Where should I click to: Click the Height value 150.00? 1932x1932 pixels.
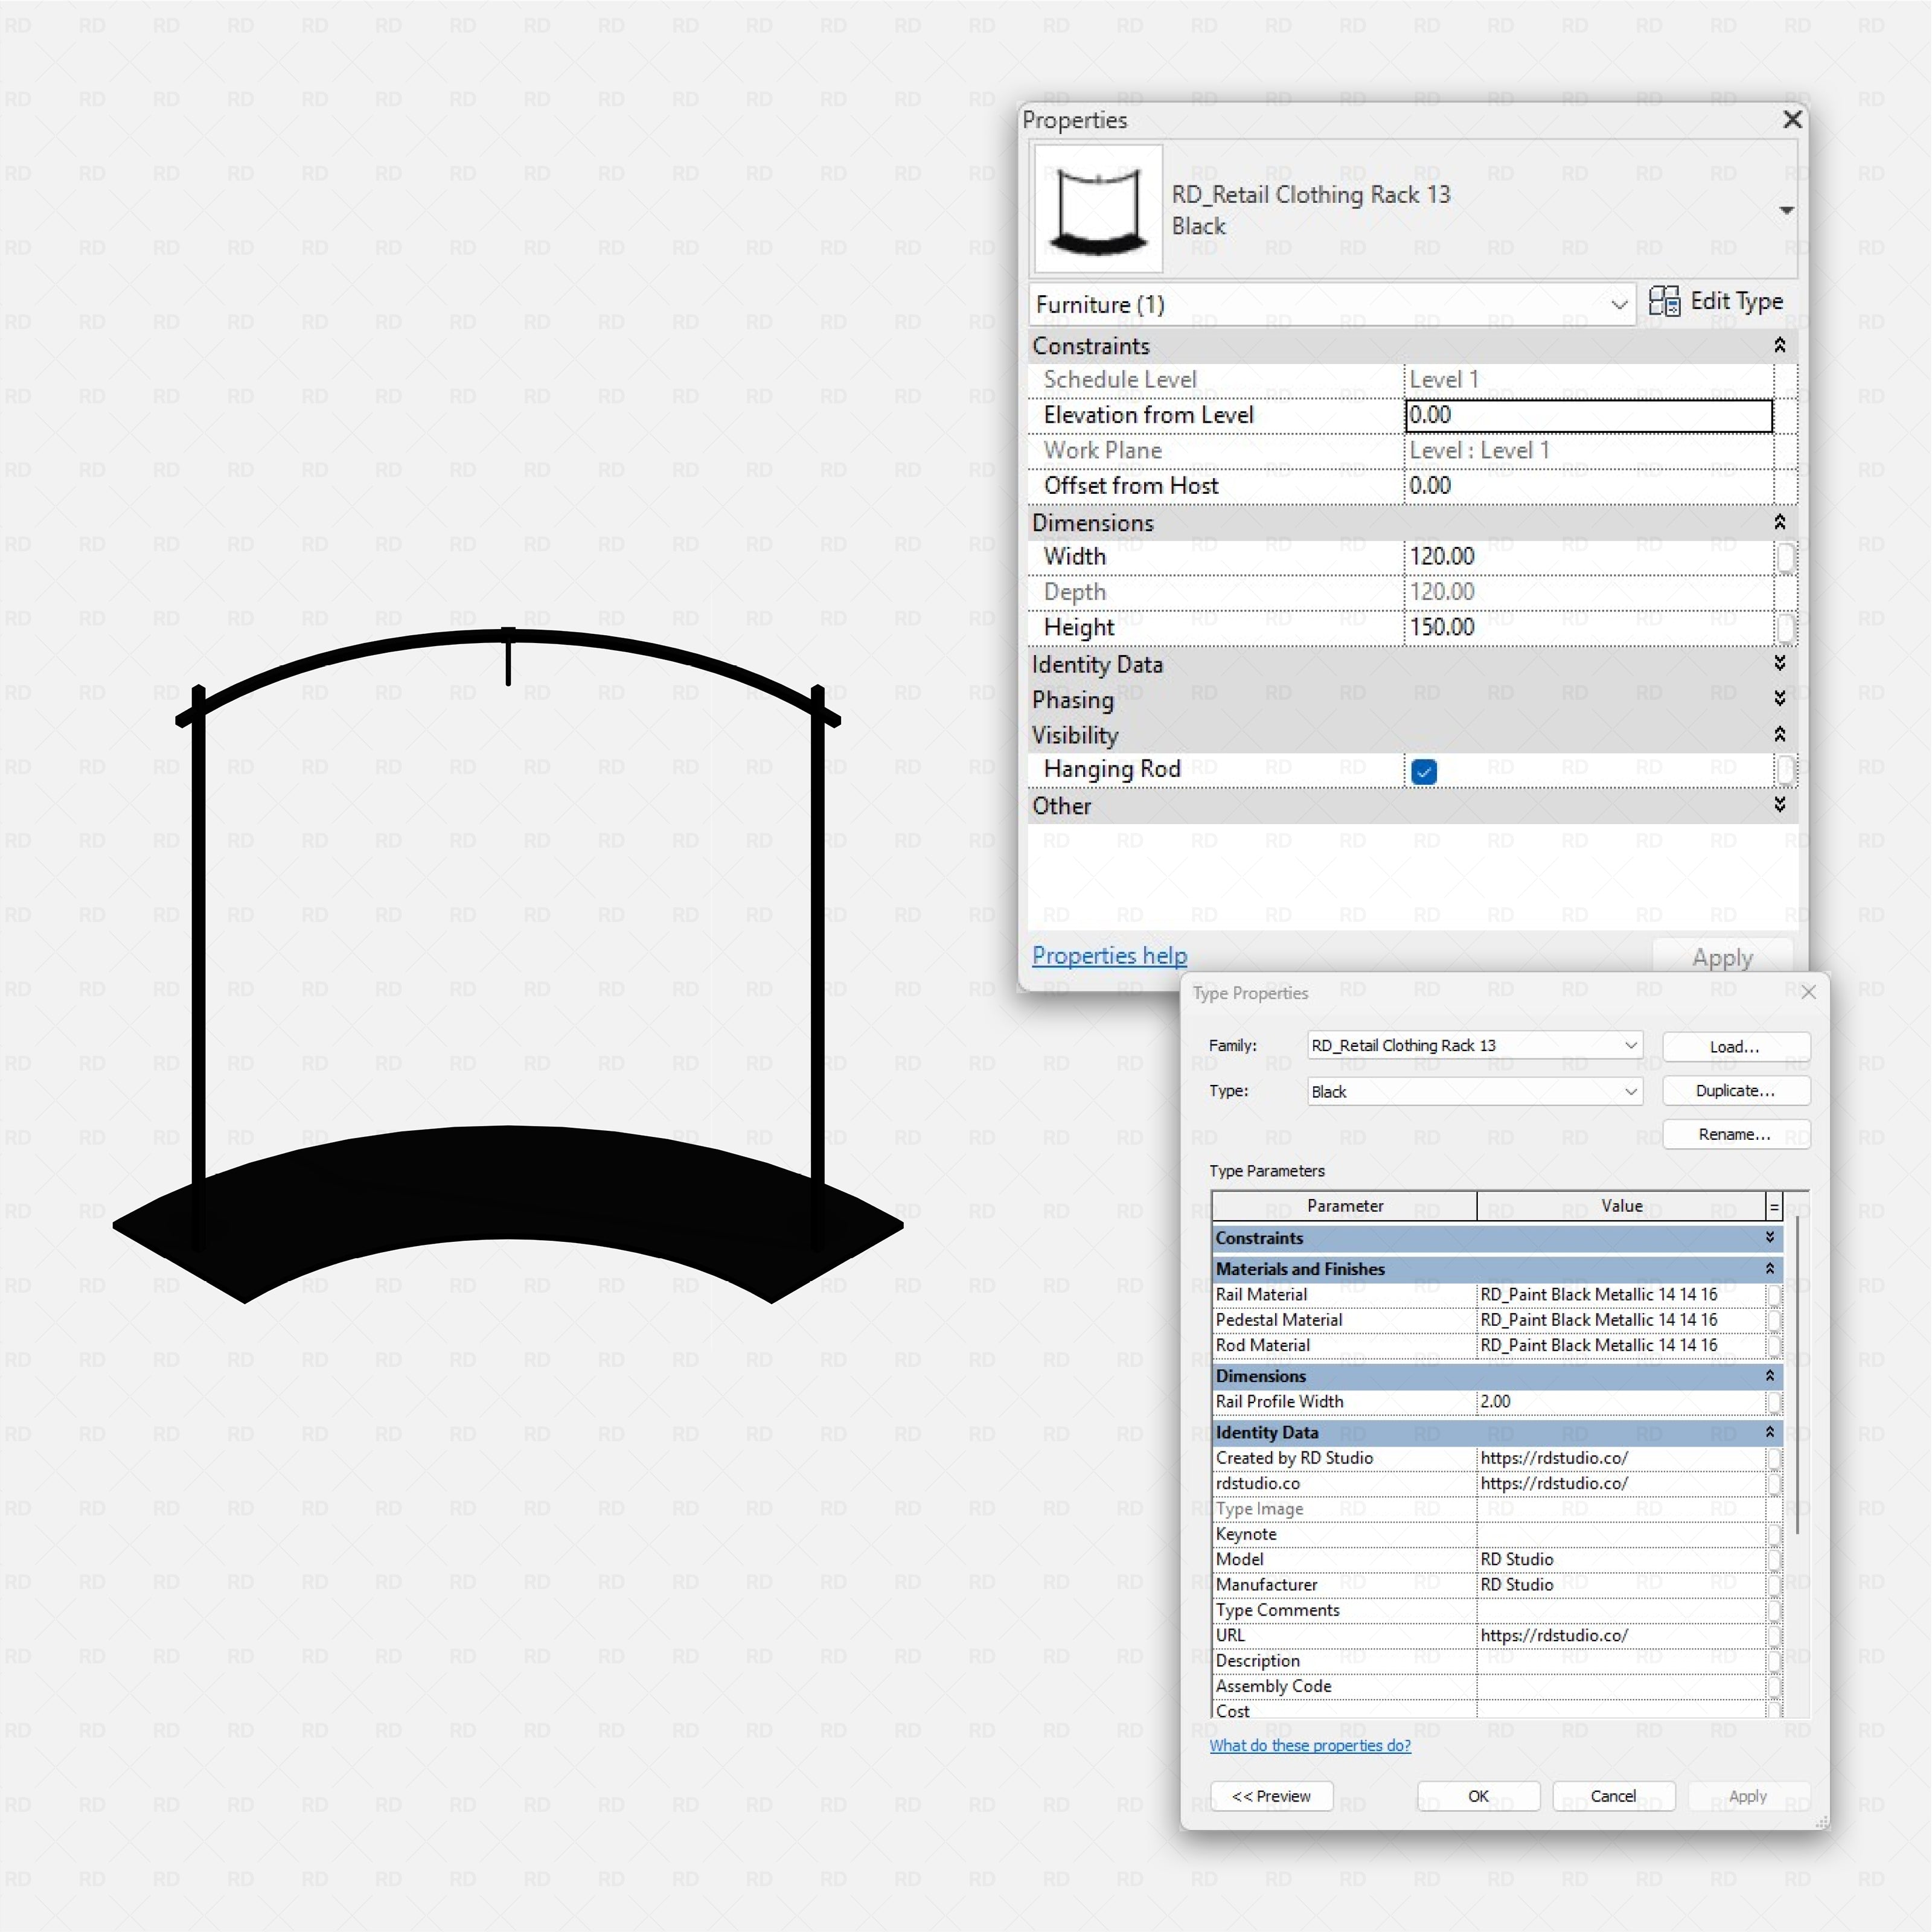(x=1588, y=627)
